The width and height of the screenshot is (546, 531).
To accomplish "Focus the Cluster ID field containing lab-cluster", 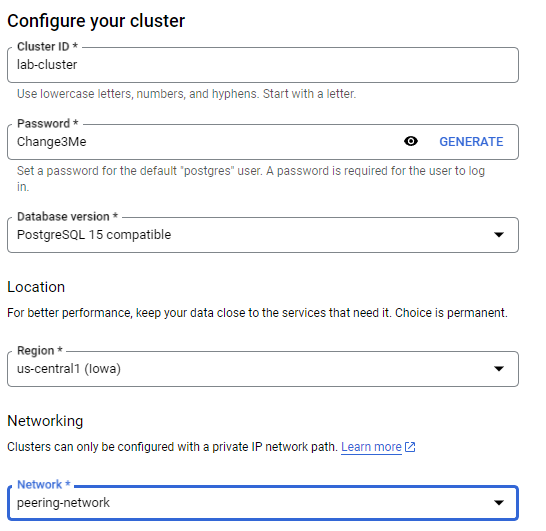I will (263, 65).
